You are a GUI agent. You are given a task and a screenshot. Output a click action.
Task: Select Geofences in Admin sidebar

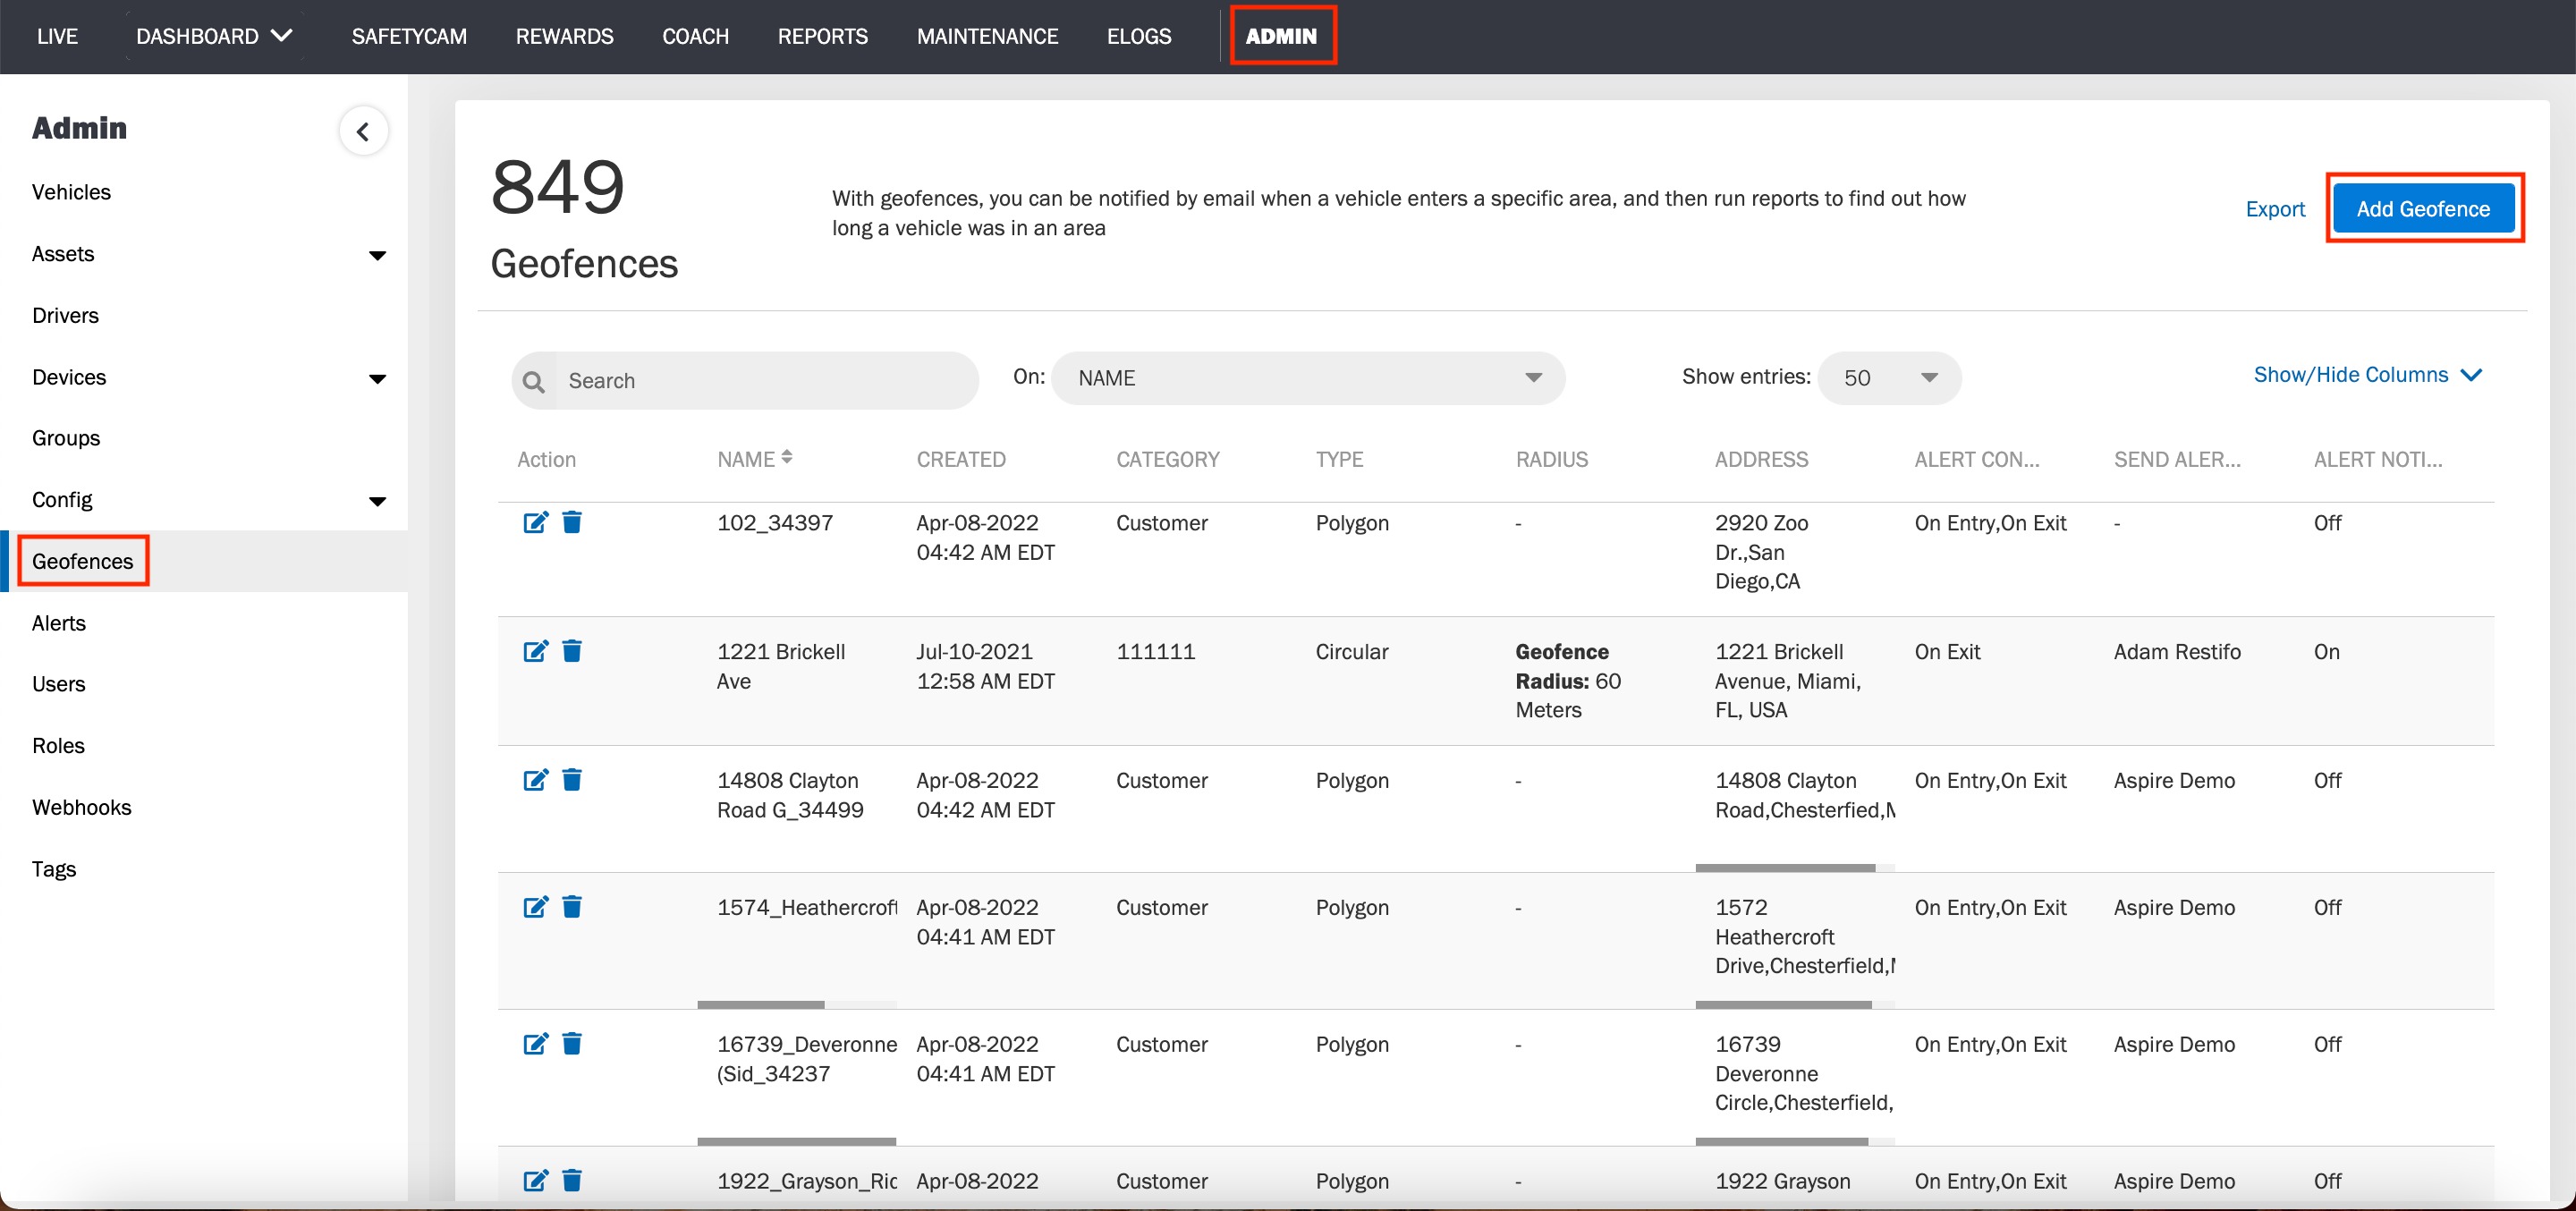click(x=82, y=561)
